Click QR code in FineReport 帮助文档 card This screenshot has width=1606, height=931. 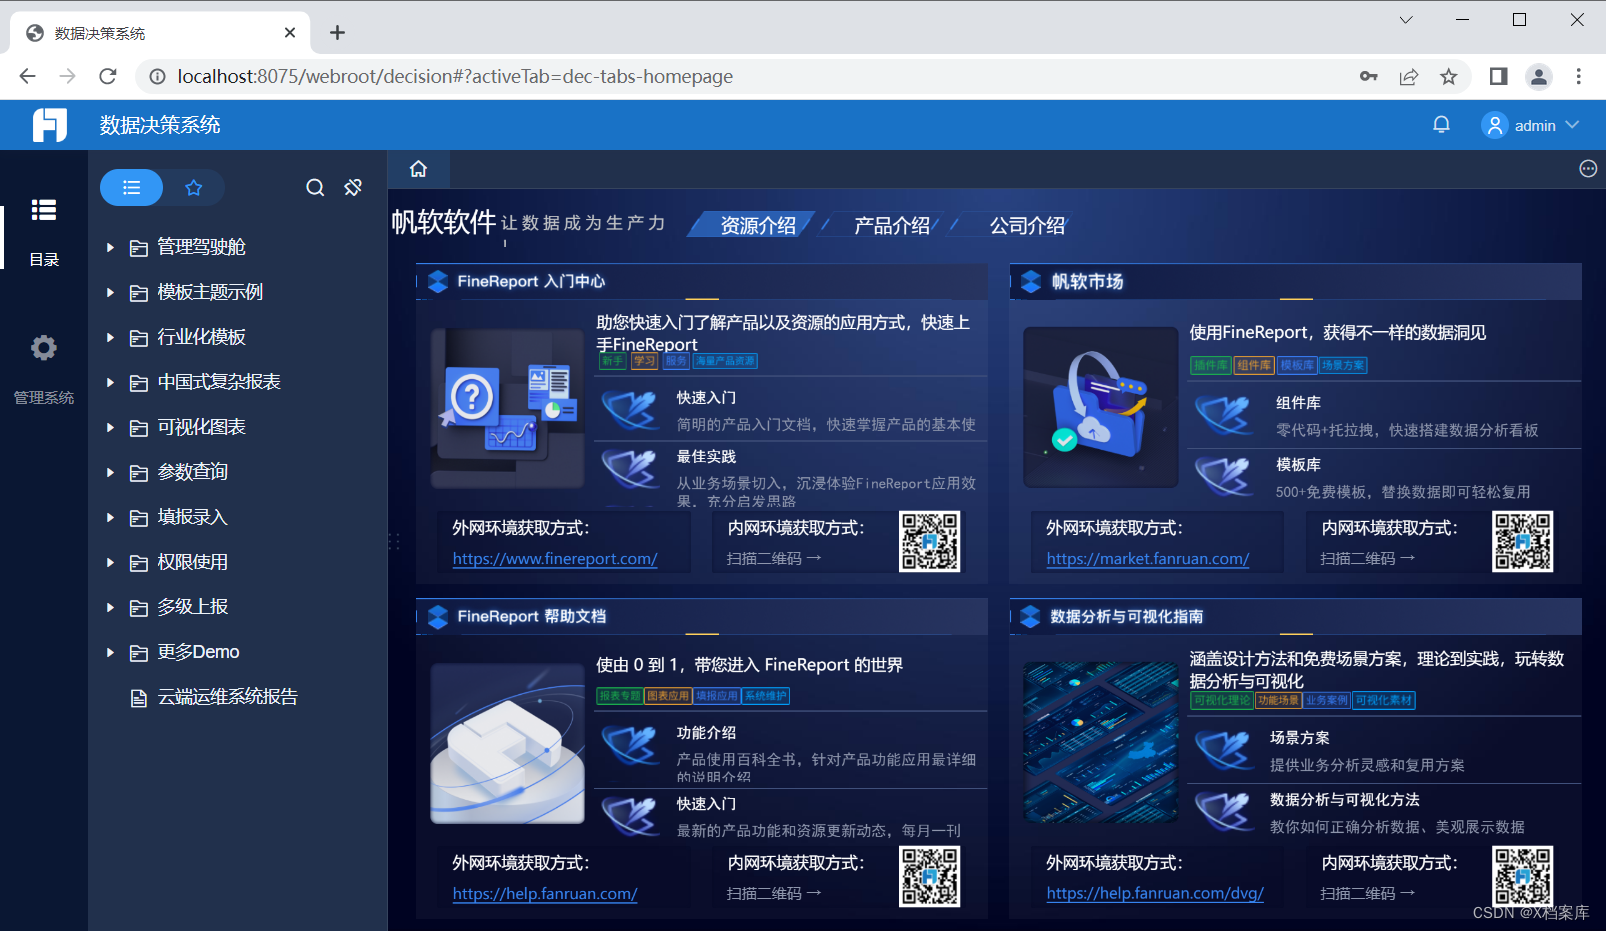point(929,877)
